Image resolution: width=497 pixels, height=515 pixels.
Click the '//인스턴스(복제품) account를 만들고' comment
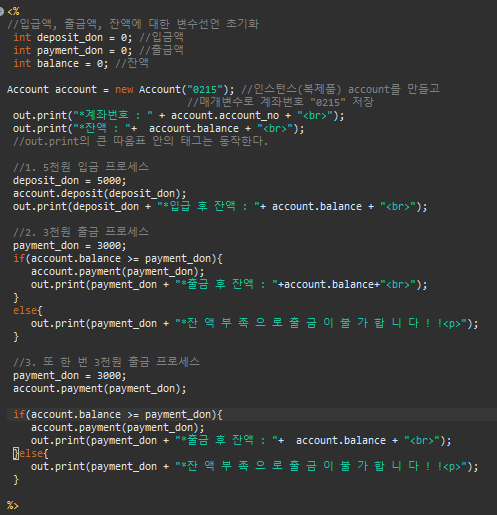coord(340,89)
